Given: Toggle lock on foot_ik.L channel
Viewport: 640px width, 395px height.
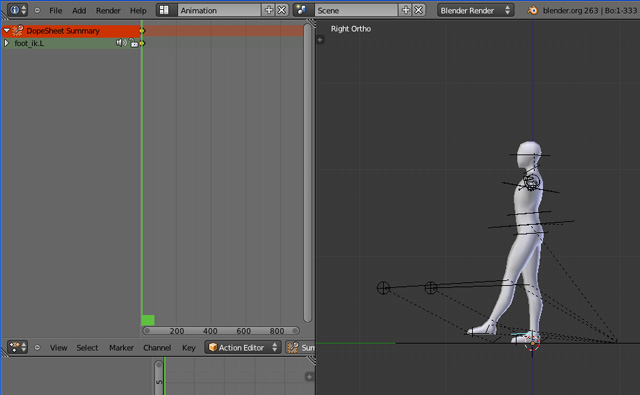Looking at the screenshot, I should (x=133, y=43).
